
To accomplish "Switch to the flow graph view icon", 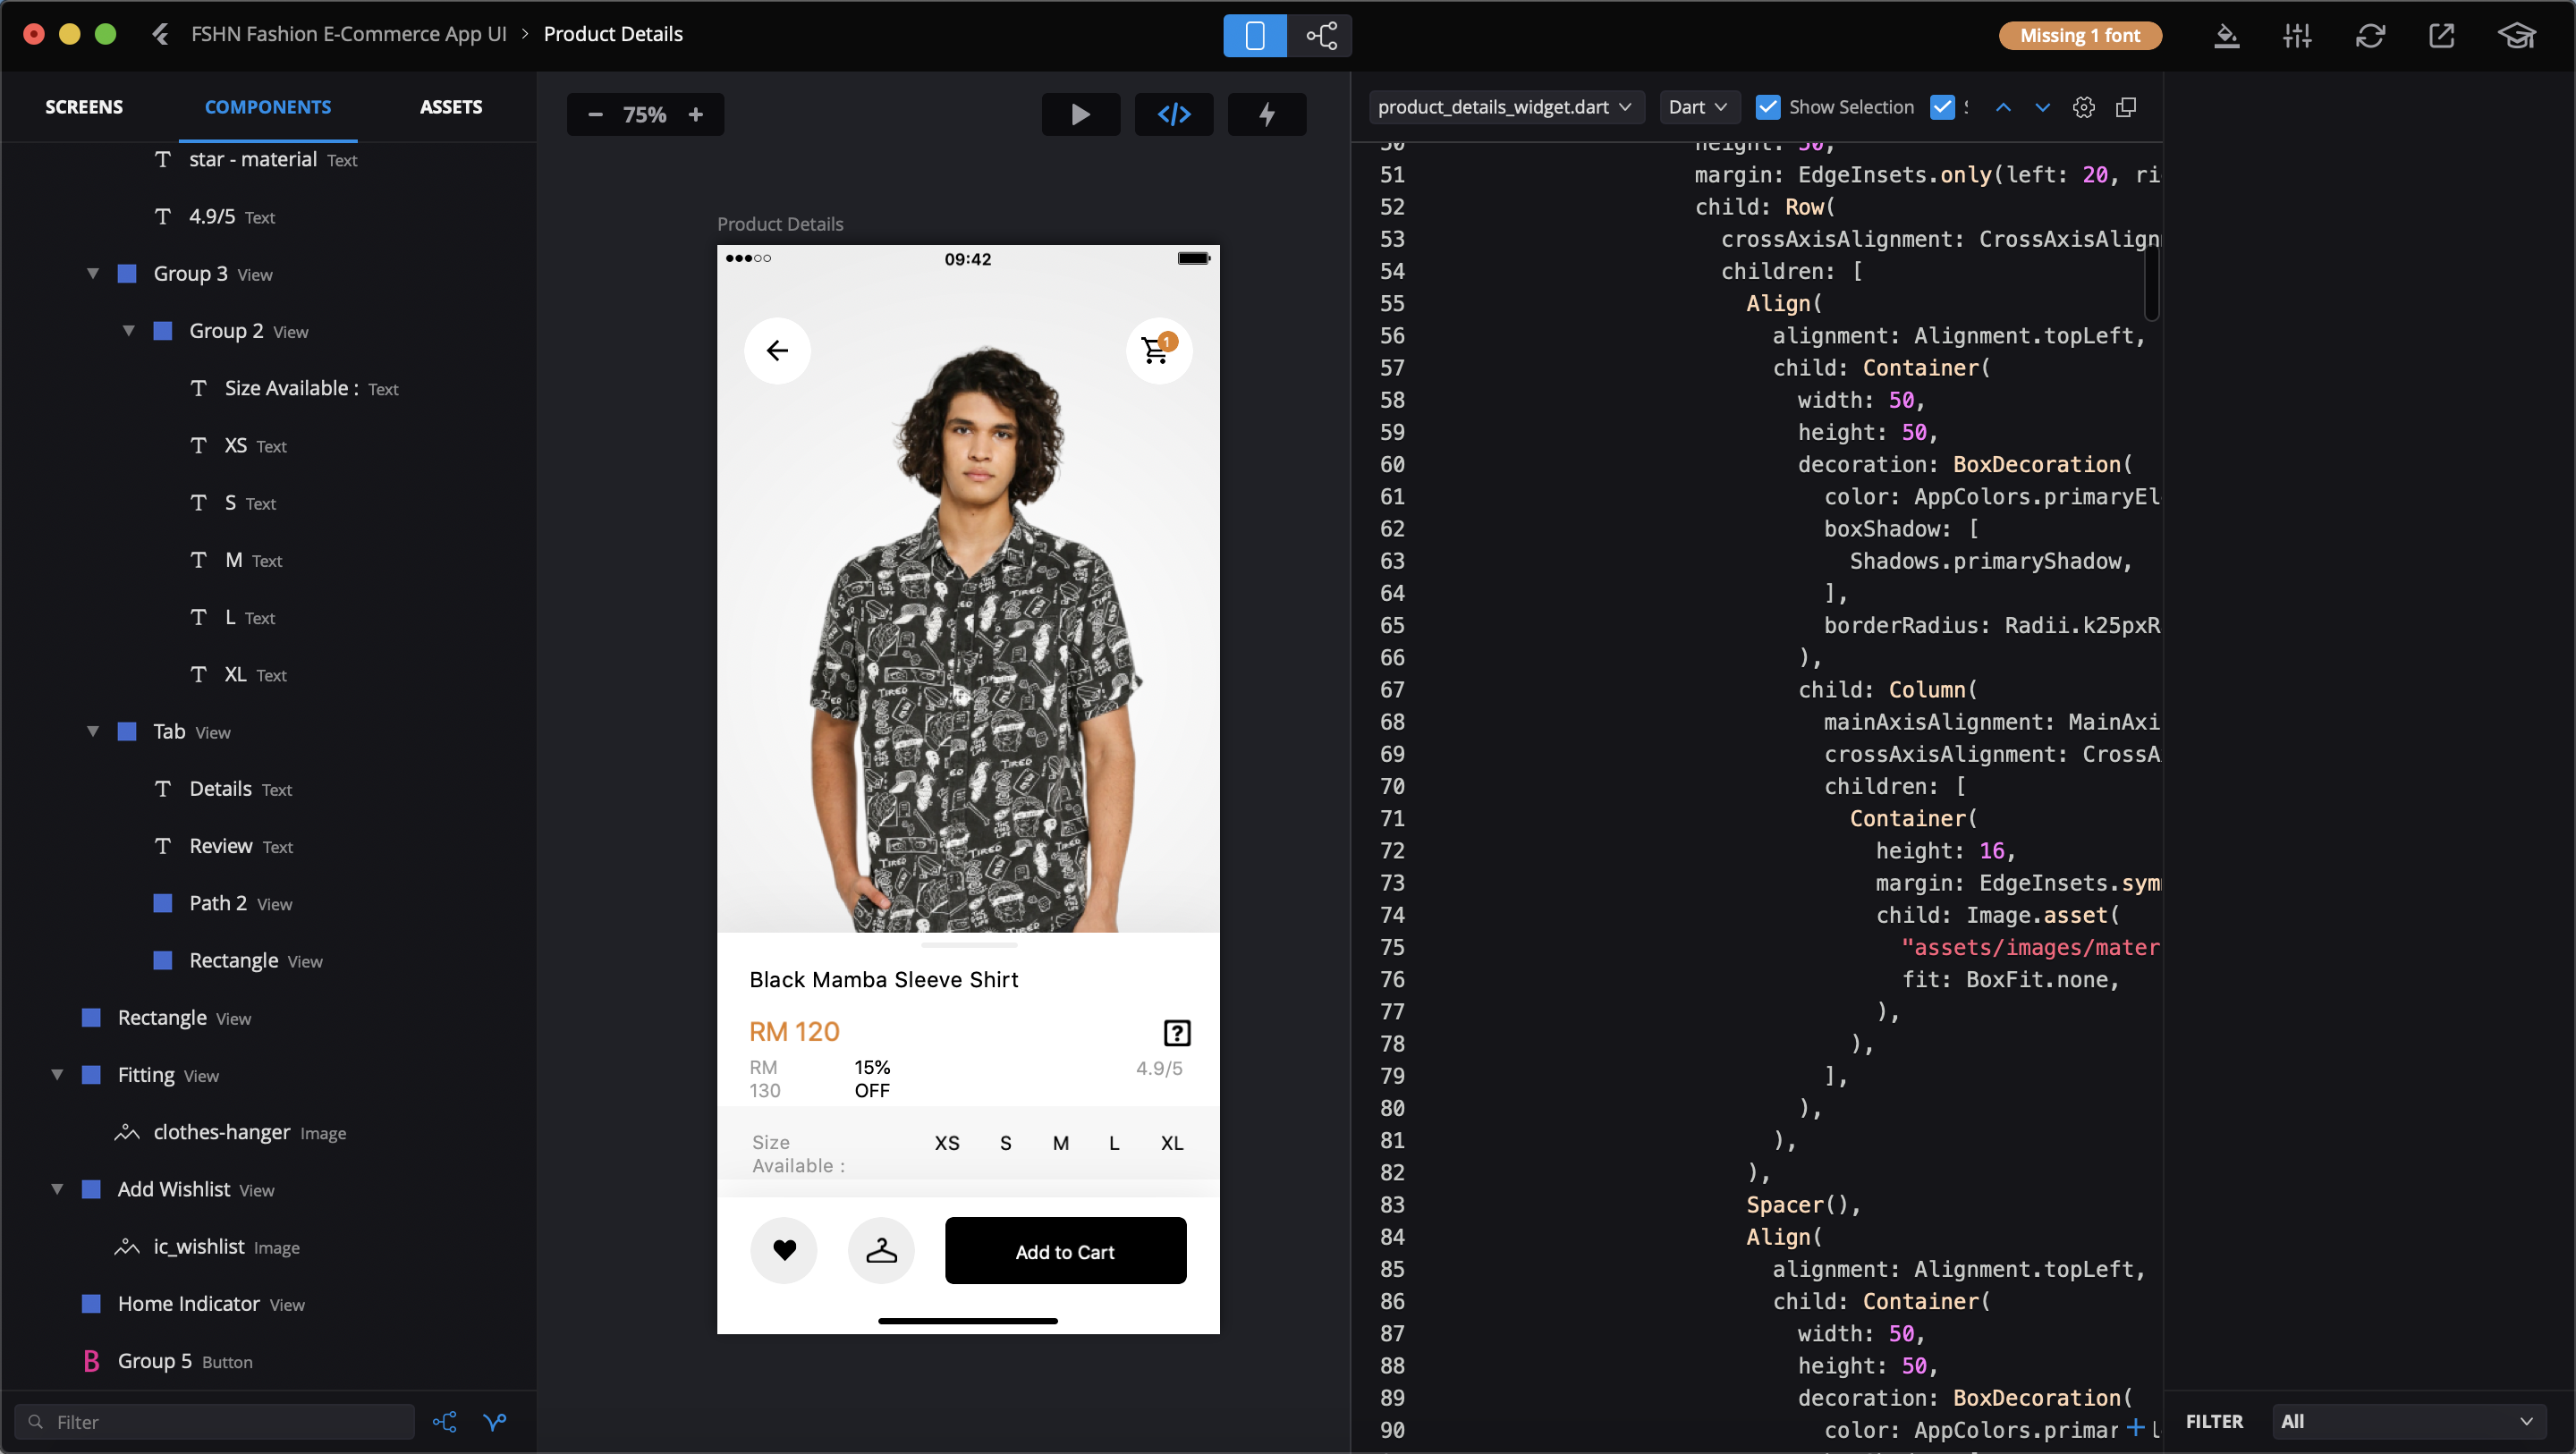I will pos(1320,36).
